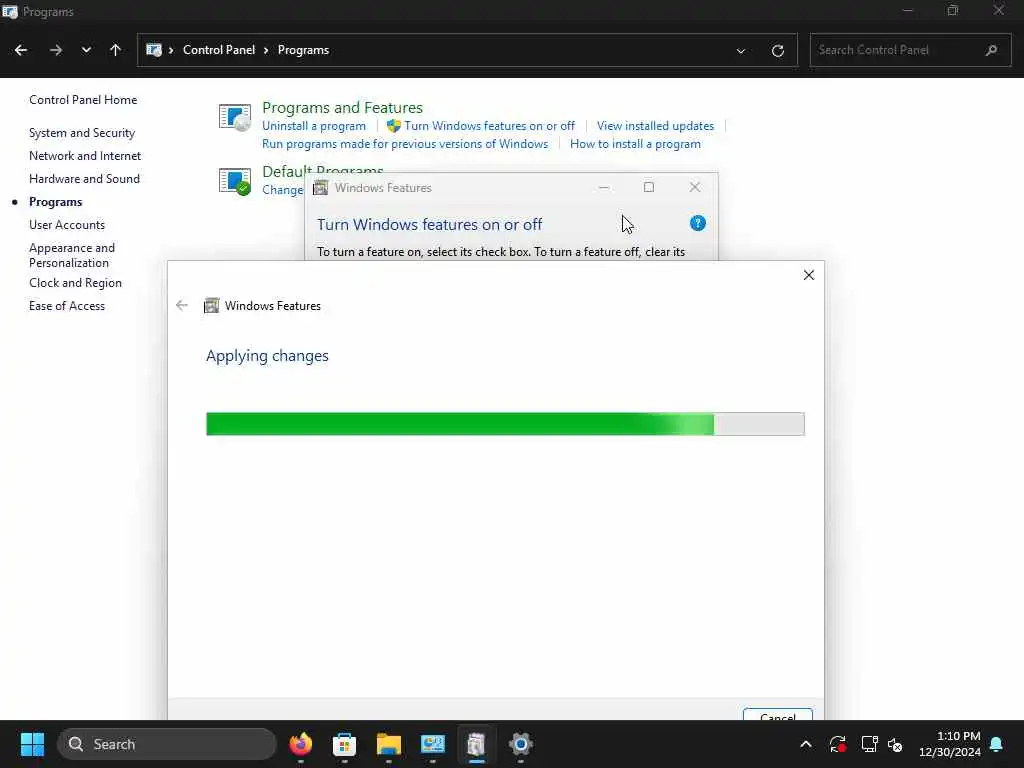The height and width of the screenshot is (768, 1024).
Task: Go up one level with the up arrow
Action: pyautogui.click(x=116, y=50)
